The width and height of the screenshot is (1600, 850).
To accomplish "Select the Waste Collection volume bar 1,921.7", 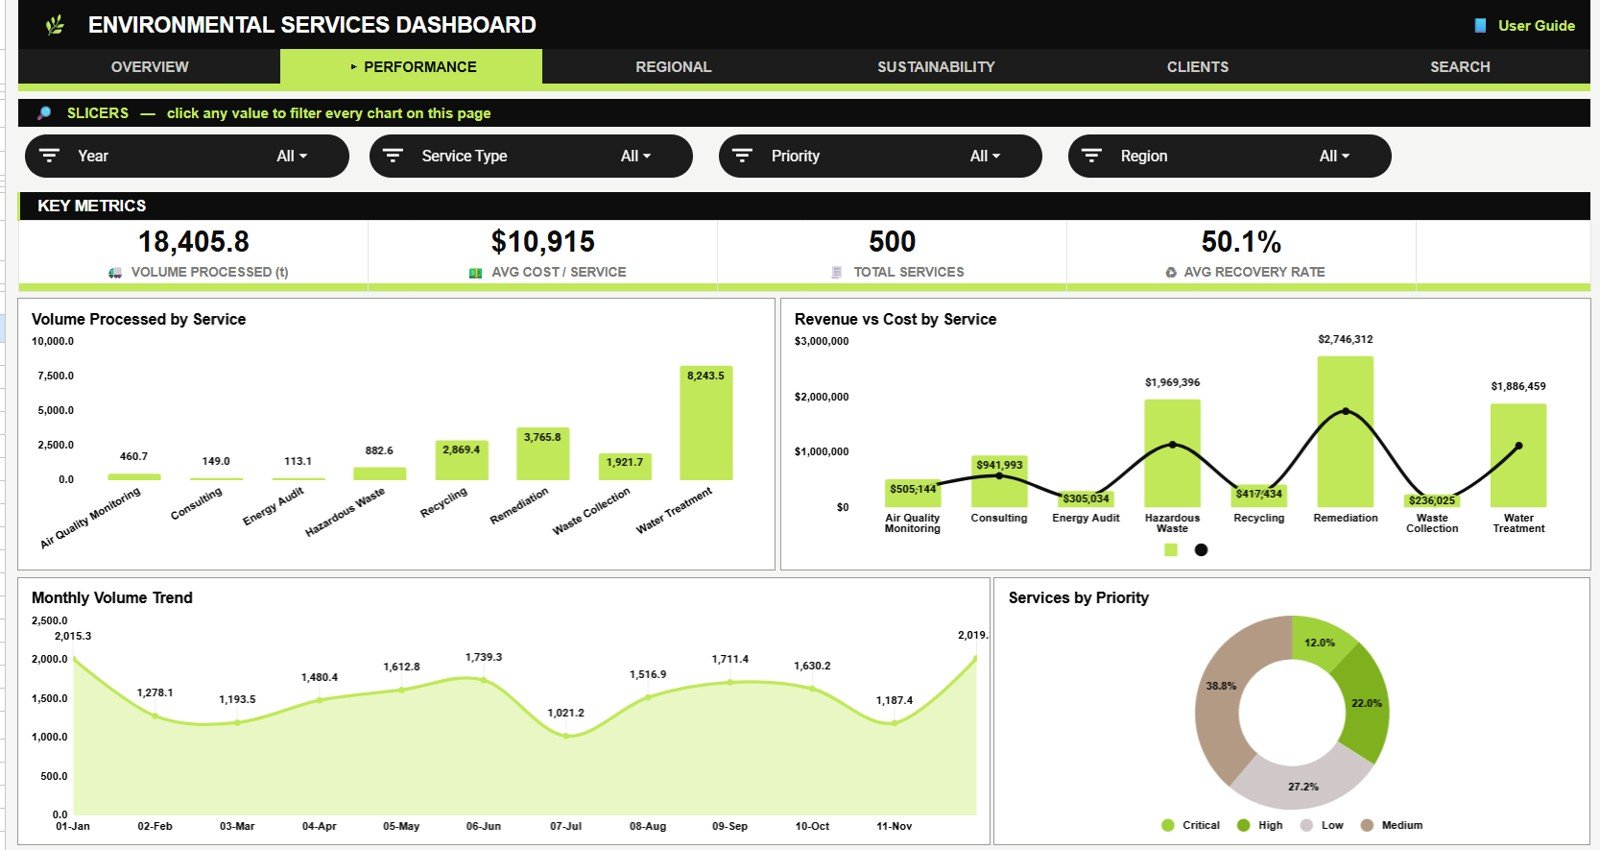I will point(624,467).
